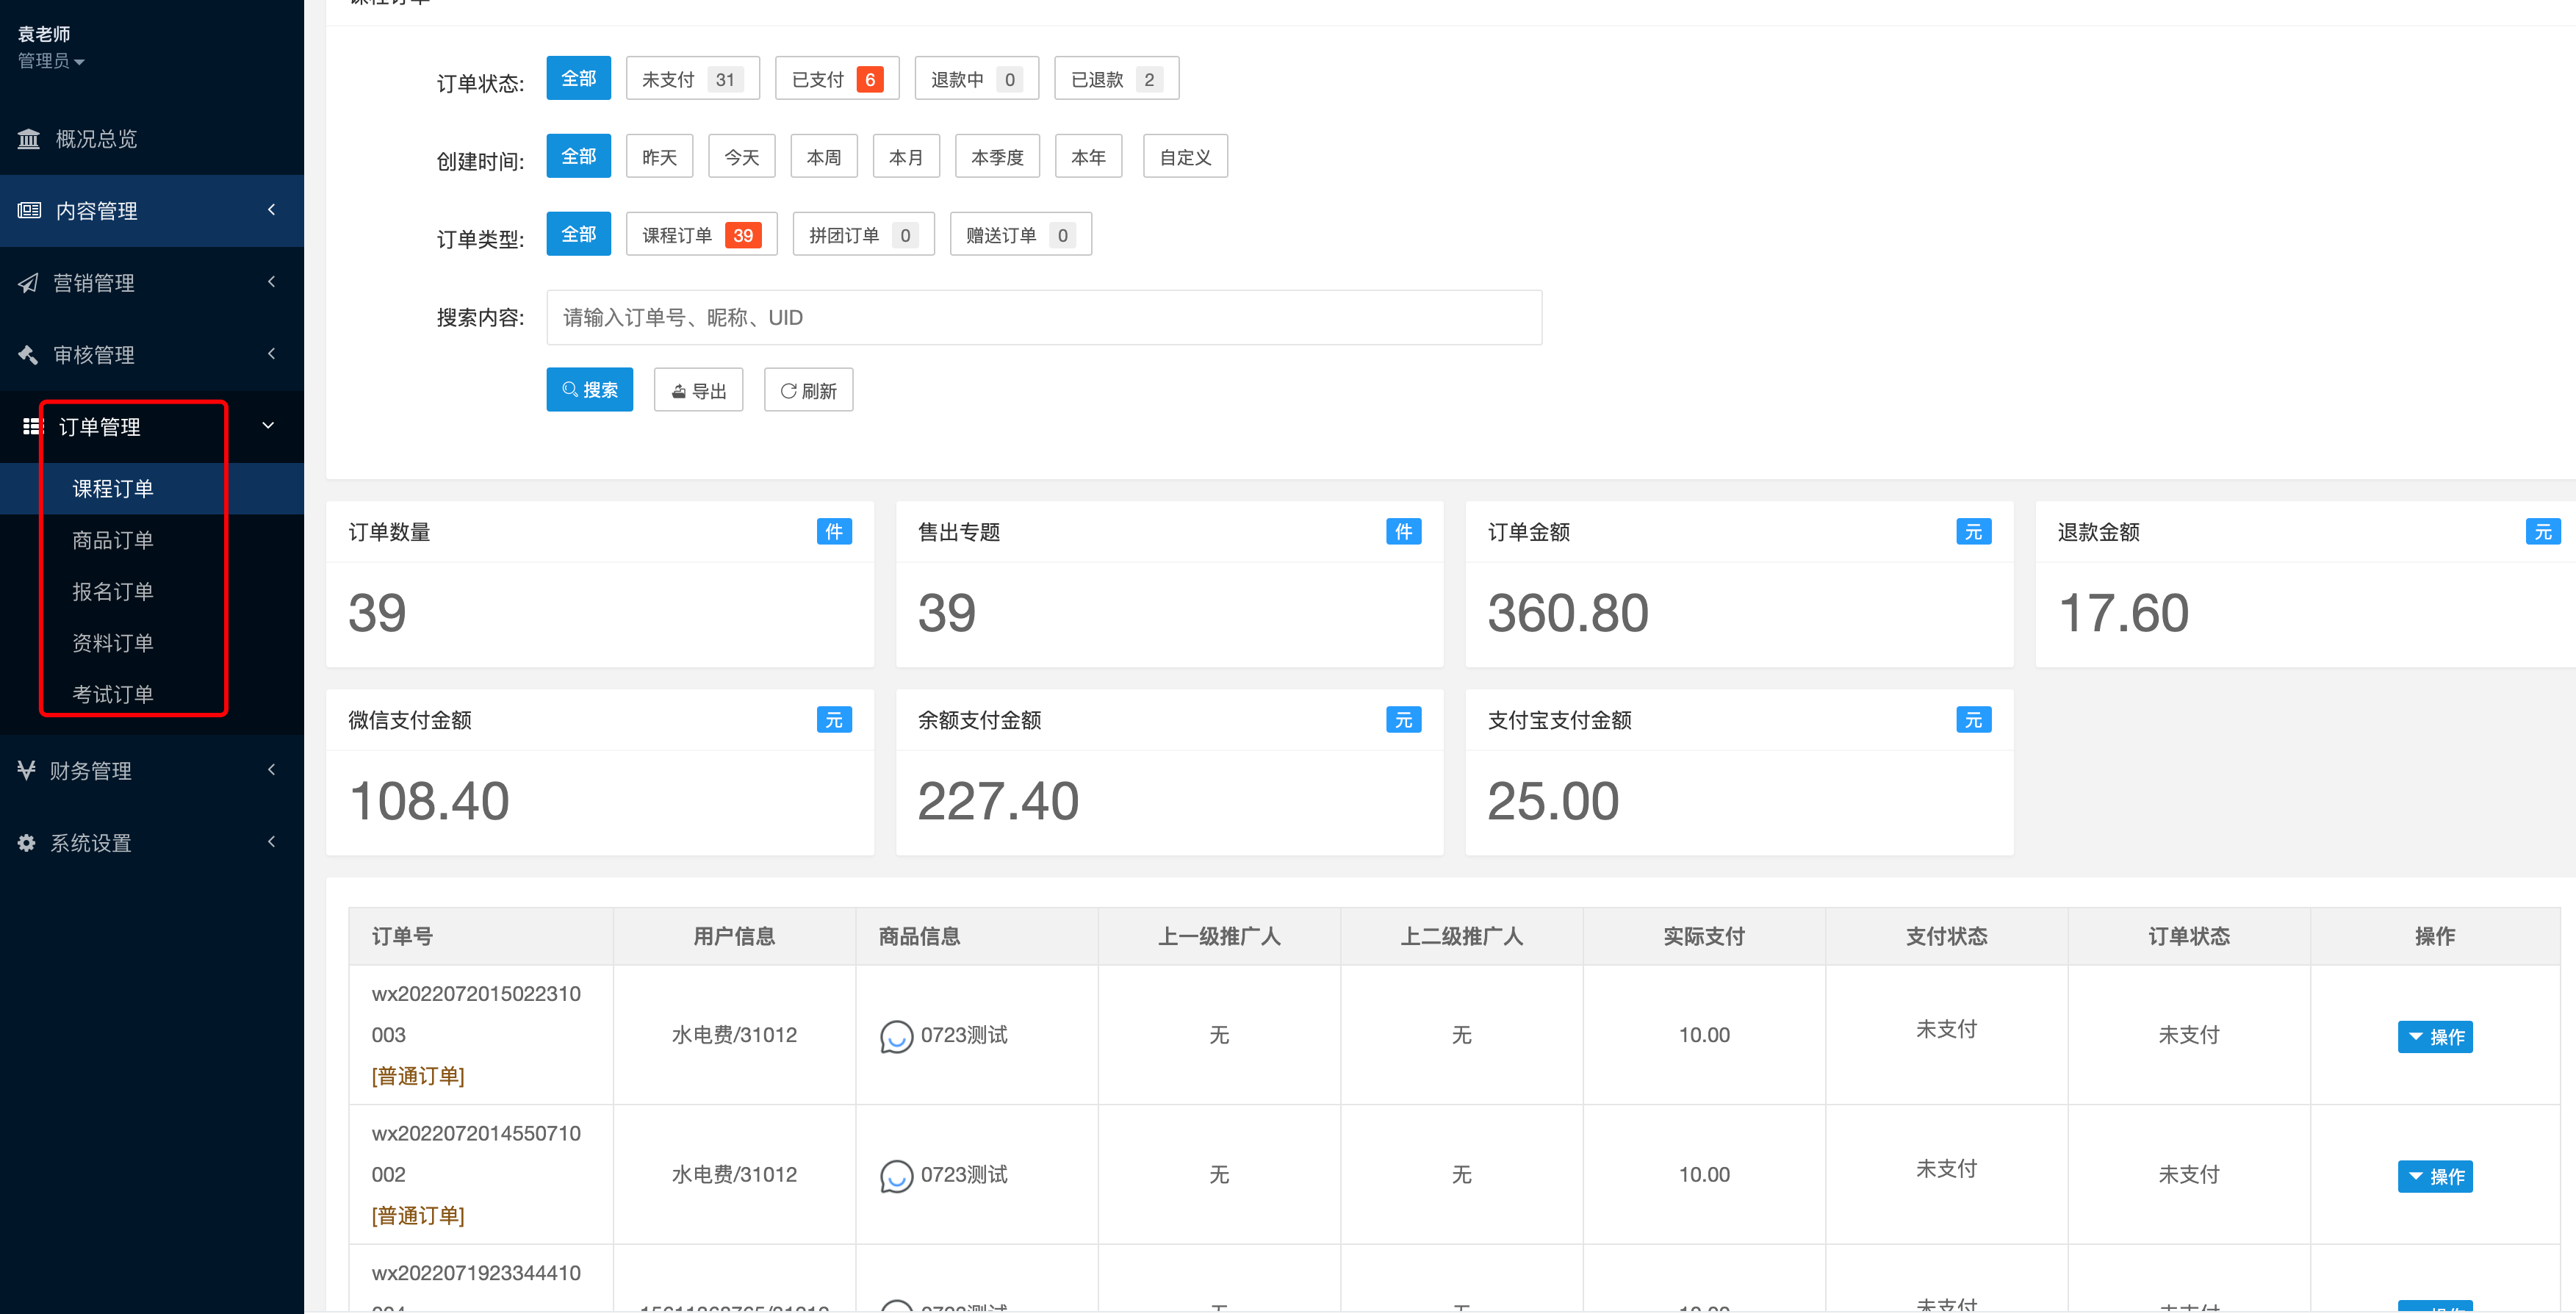The height and width of the screenshot is (1314, 2576).
Task: Expand 审核管理 via its chevron
Action: 271,354
